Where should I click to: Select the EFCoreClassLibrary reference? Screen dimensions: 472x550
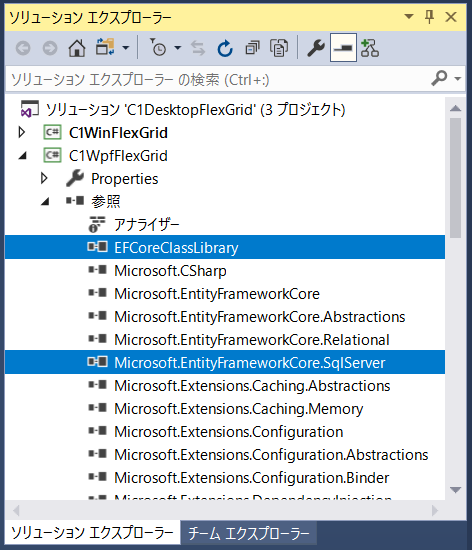176,248
